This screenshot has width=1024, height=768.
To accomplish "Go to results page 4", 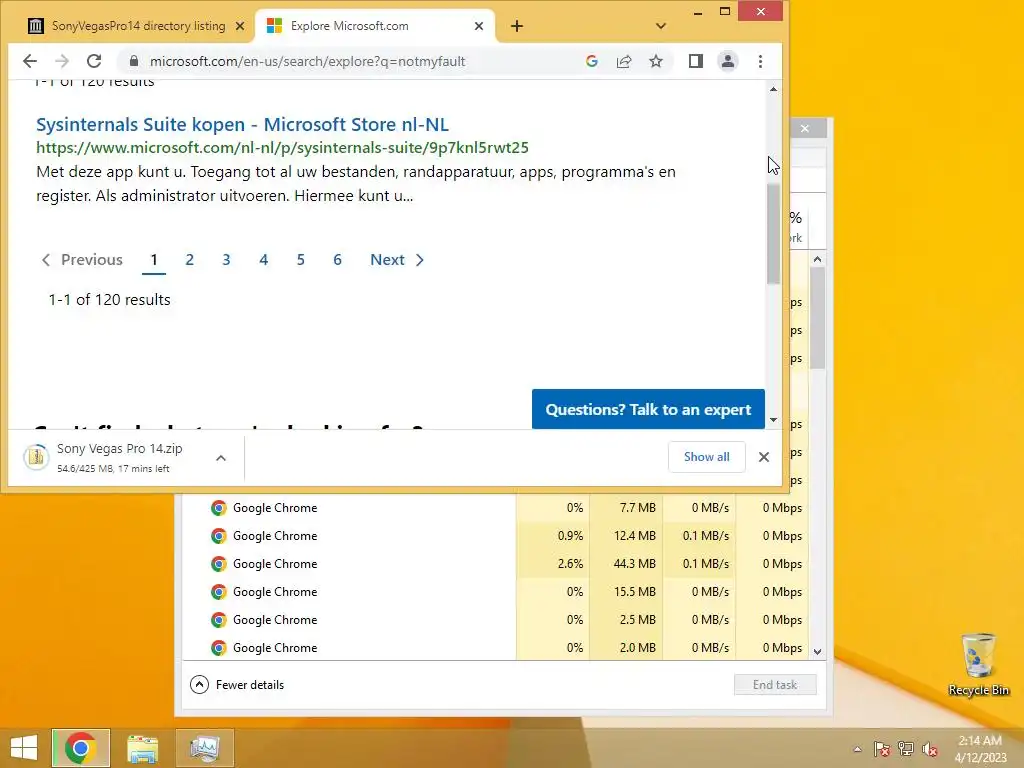I will tap(263, 260).
